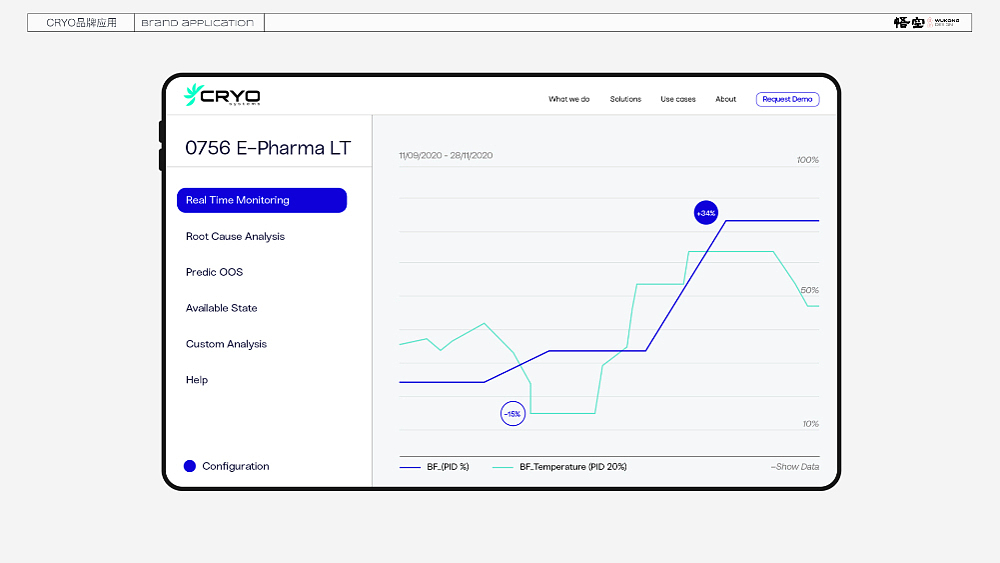
Task: Click the CRYO品牌应用 header label
Action: coord(81,23)
